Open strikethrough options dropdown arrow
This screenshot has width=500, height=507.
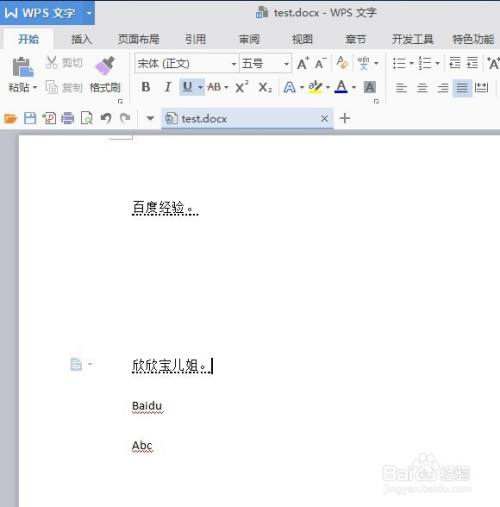226,87
